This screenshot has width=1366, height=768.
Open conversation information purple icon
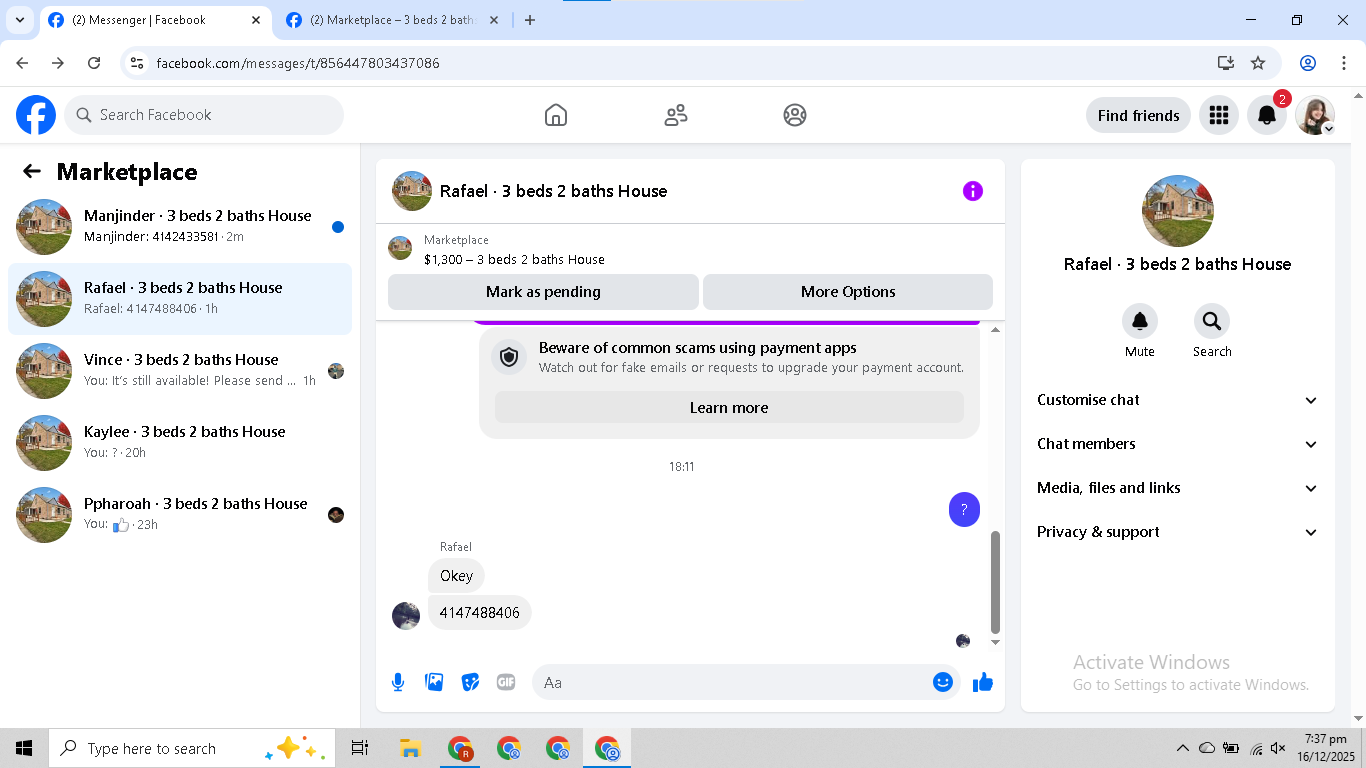973,191
